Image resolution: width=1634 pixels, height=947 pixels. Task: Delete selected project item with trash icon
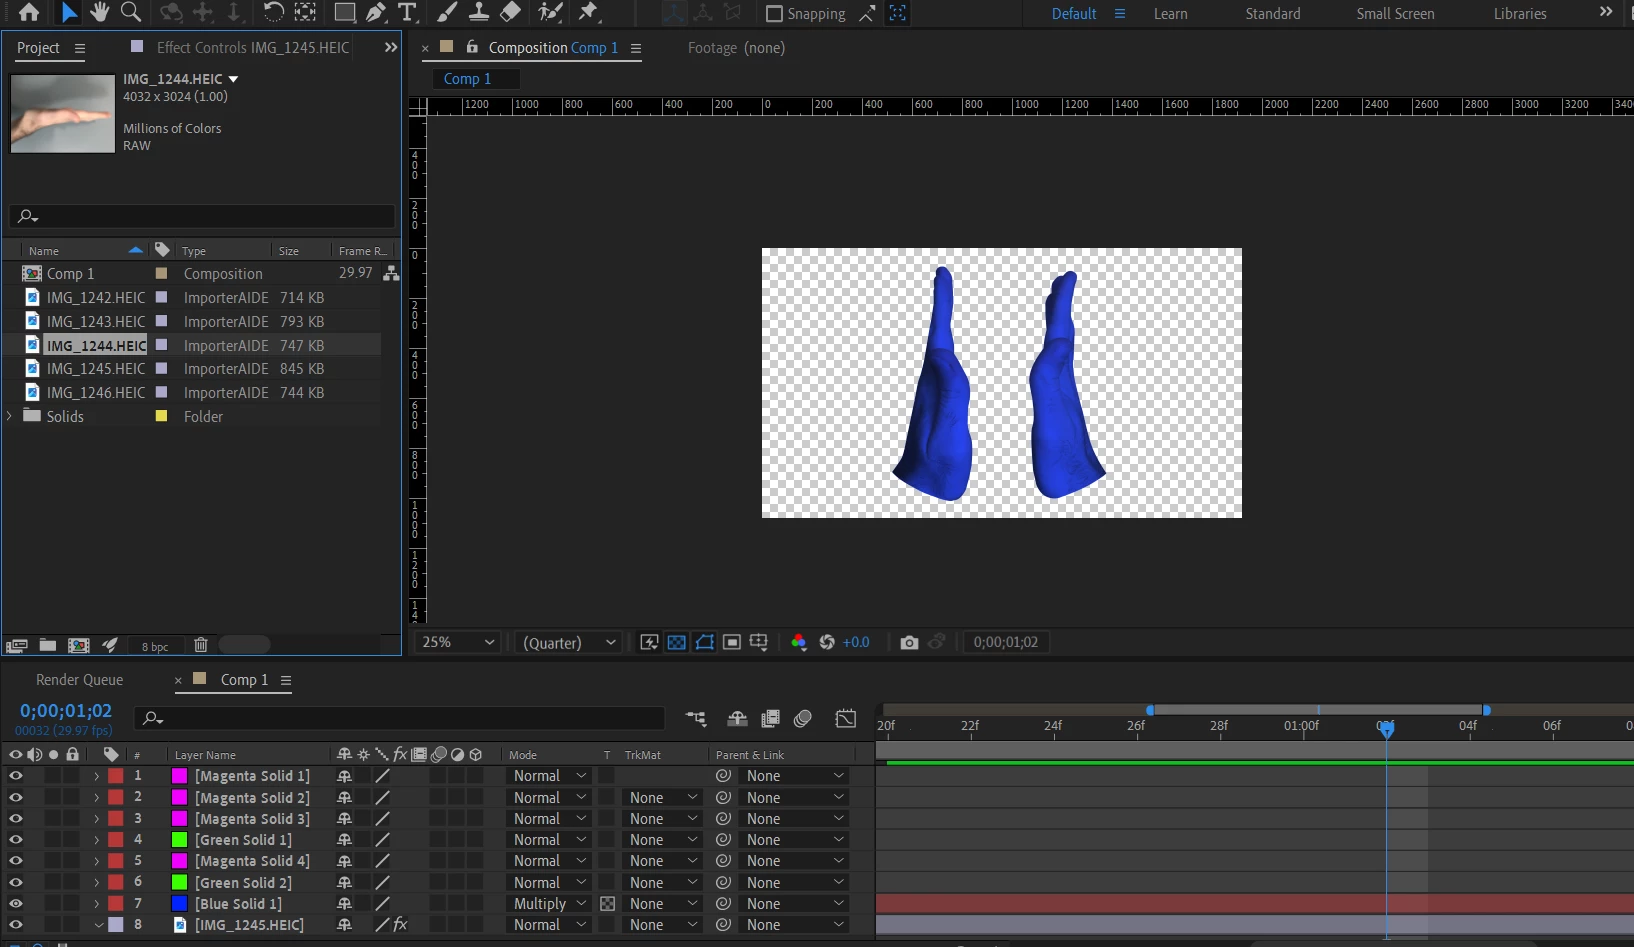(x=200, y=645)
